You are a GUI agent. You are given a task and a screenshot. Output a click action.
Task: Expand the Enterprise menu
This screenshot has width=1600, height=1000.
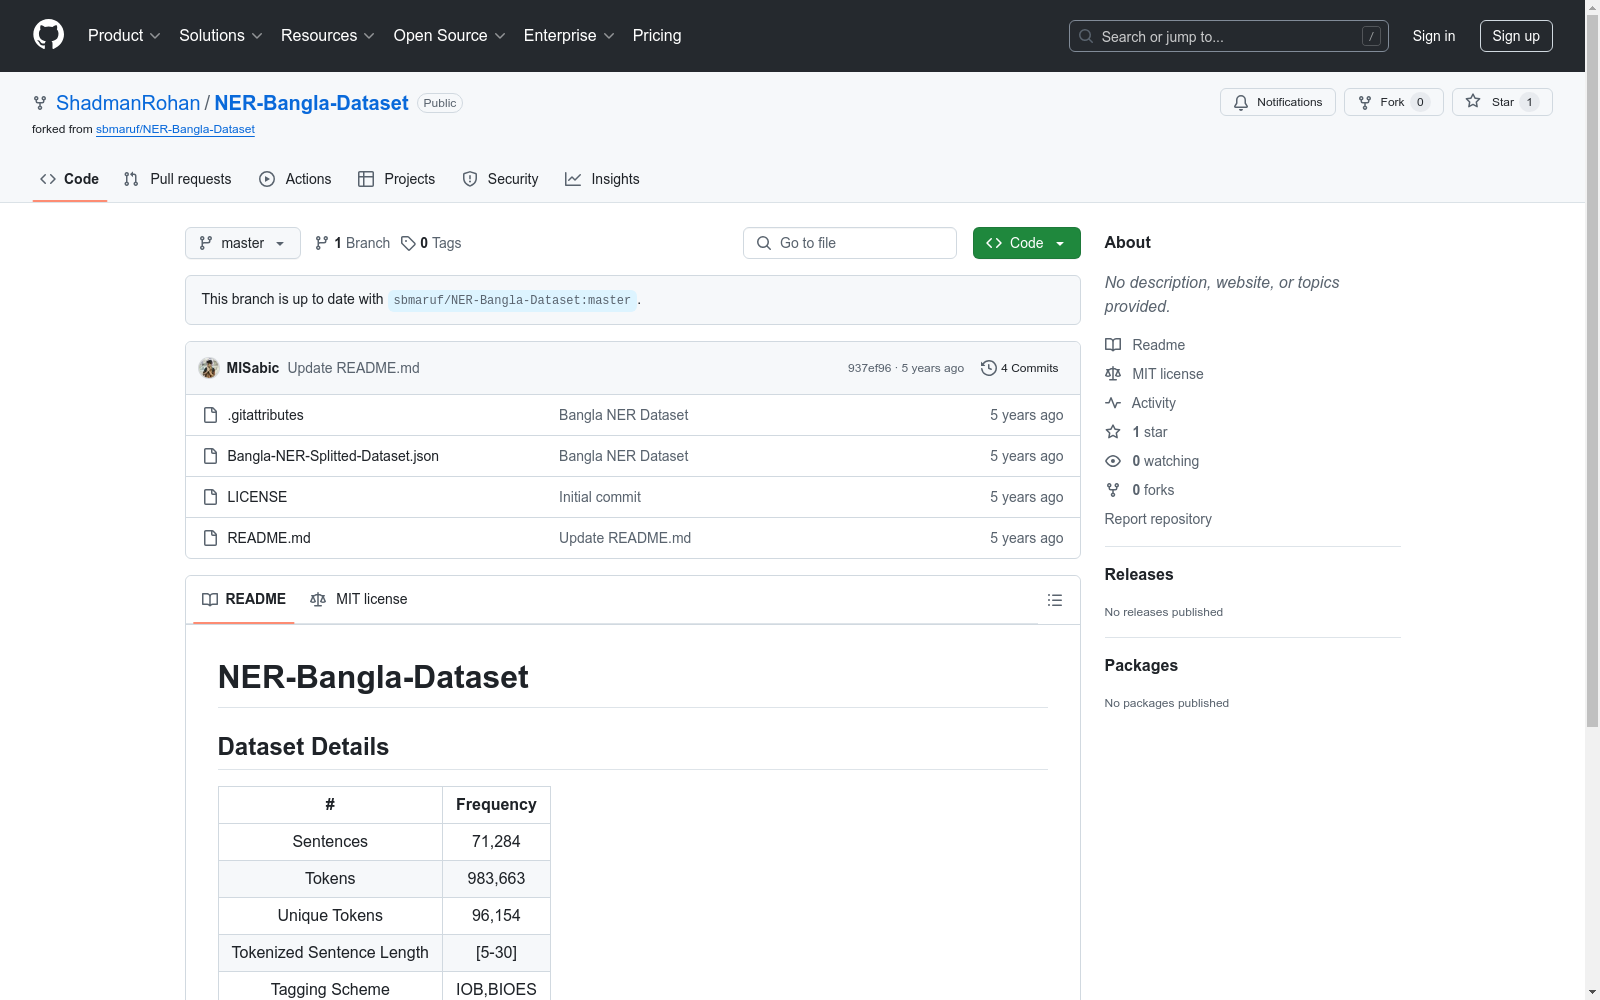click(569, 36)
